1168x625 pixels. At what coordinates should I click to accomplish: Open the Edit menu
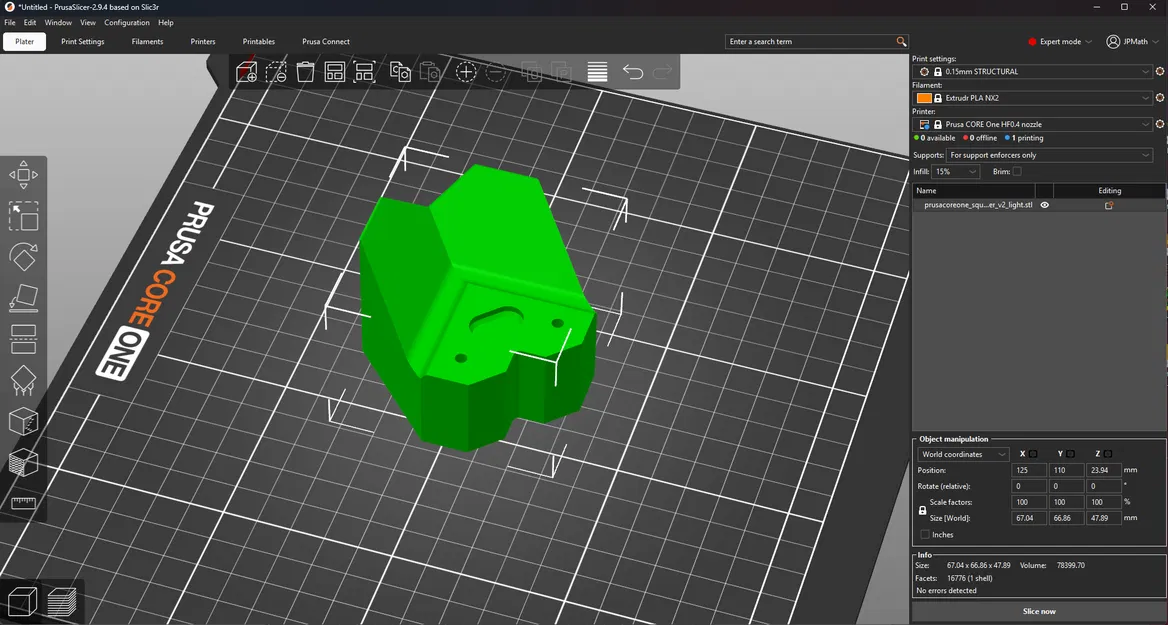[x=30, y=22]
